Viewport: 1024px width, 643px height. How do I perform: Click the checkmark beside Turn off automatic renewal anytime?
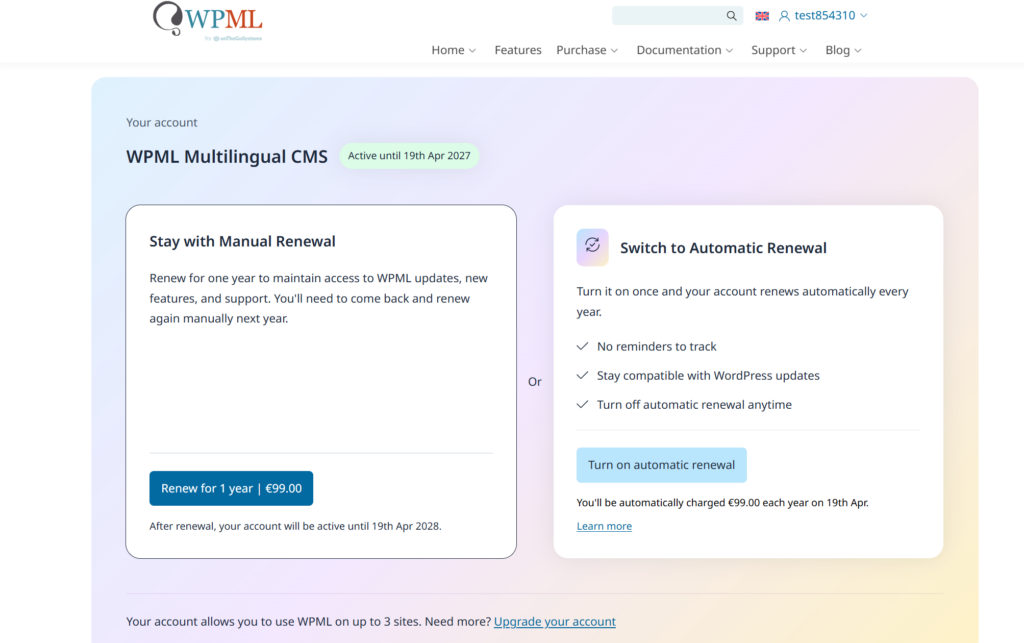[580, 404]
